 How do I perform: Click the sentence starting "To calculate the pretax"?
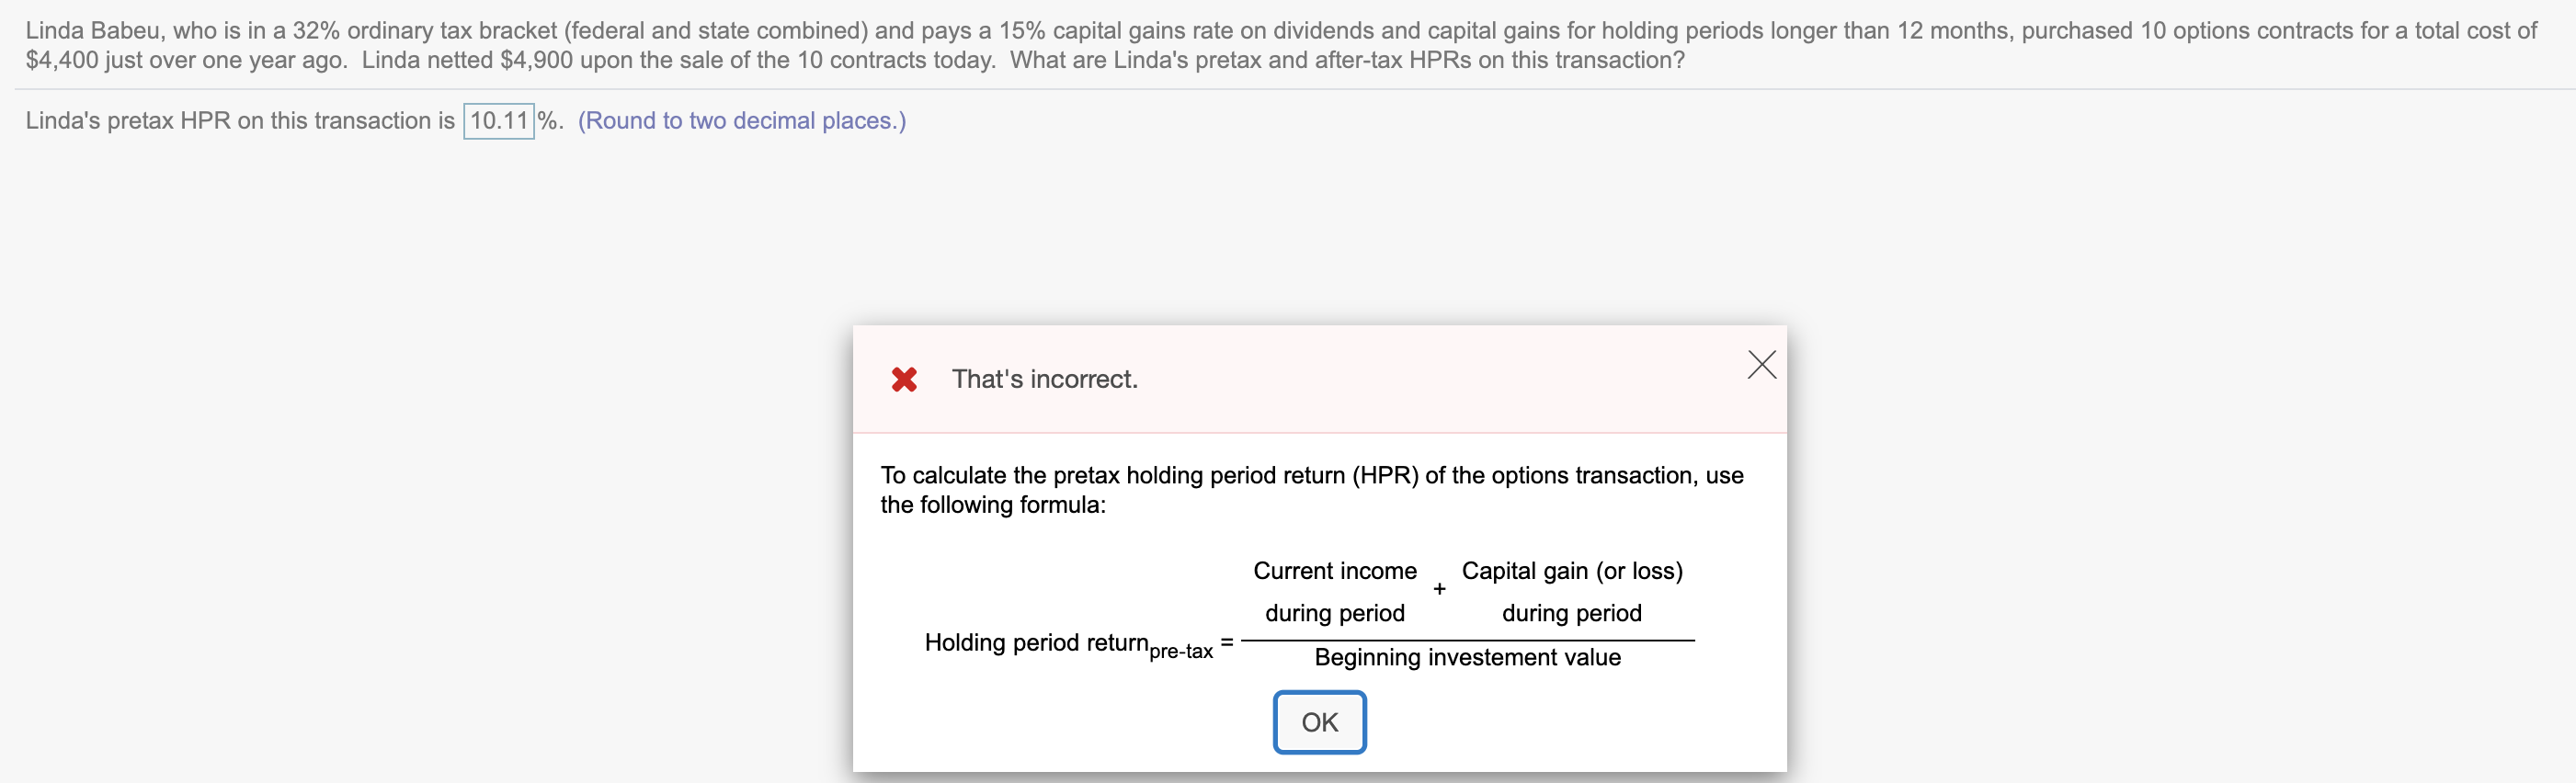pyautogui.click(x=1310, y=476)
